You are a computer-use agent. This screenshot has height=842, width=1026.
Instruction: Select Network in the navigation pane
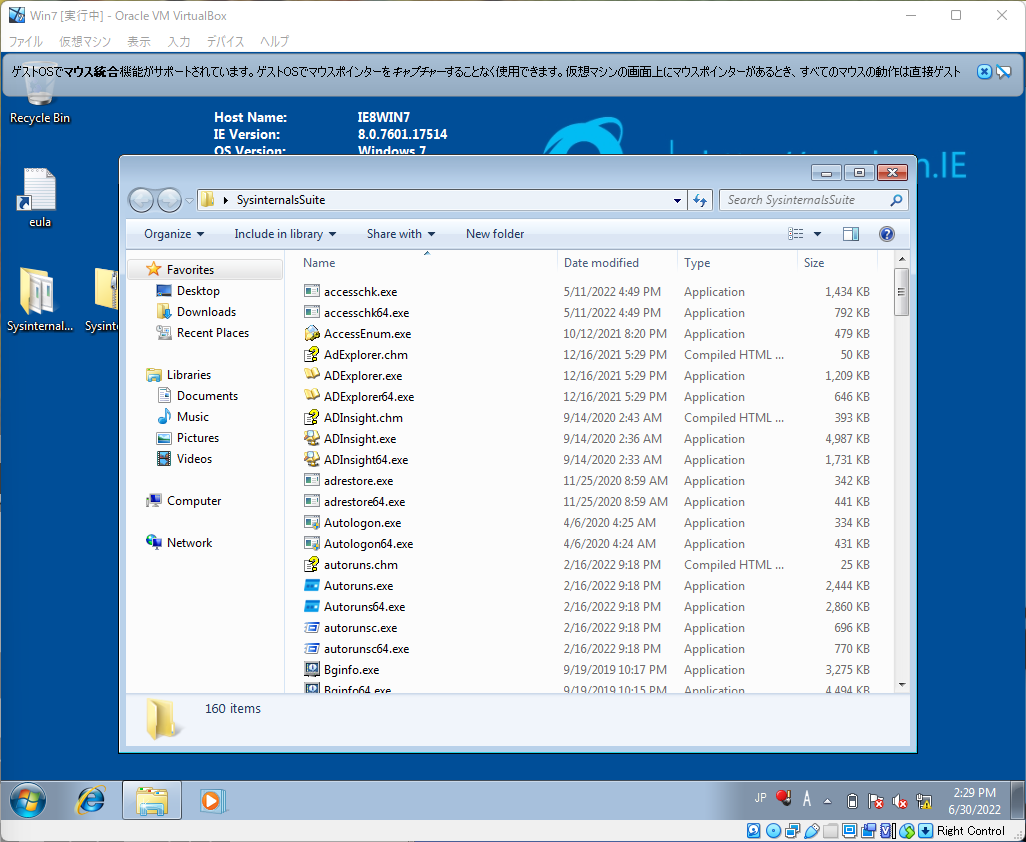189,542
